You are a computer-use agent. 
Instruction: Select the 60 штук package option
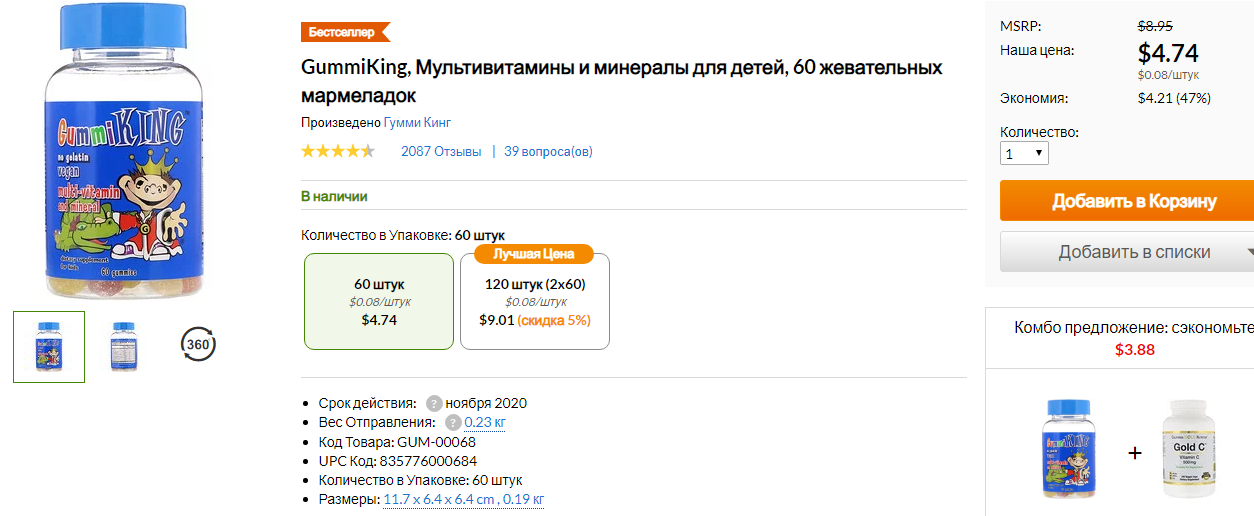(379, 301)
